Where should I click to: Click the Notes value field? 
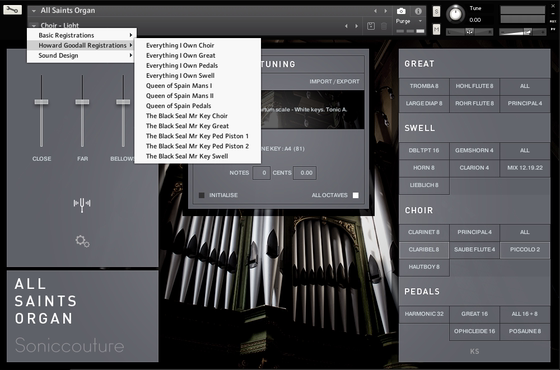261,173
